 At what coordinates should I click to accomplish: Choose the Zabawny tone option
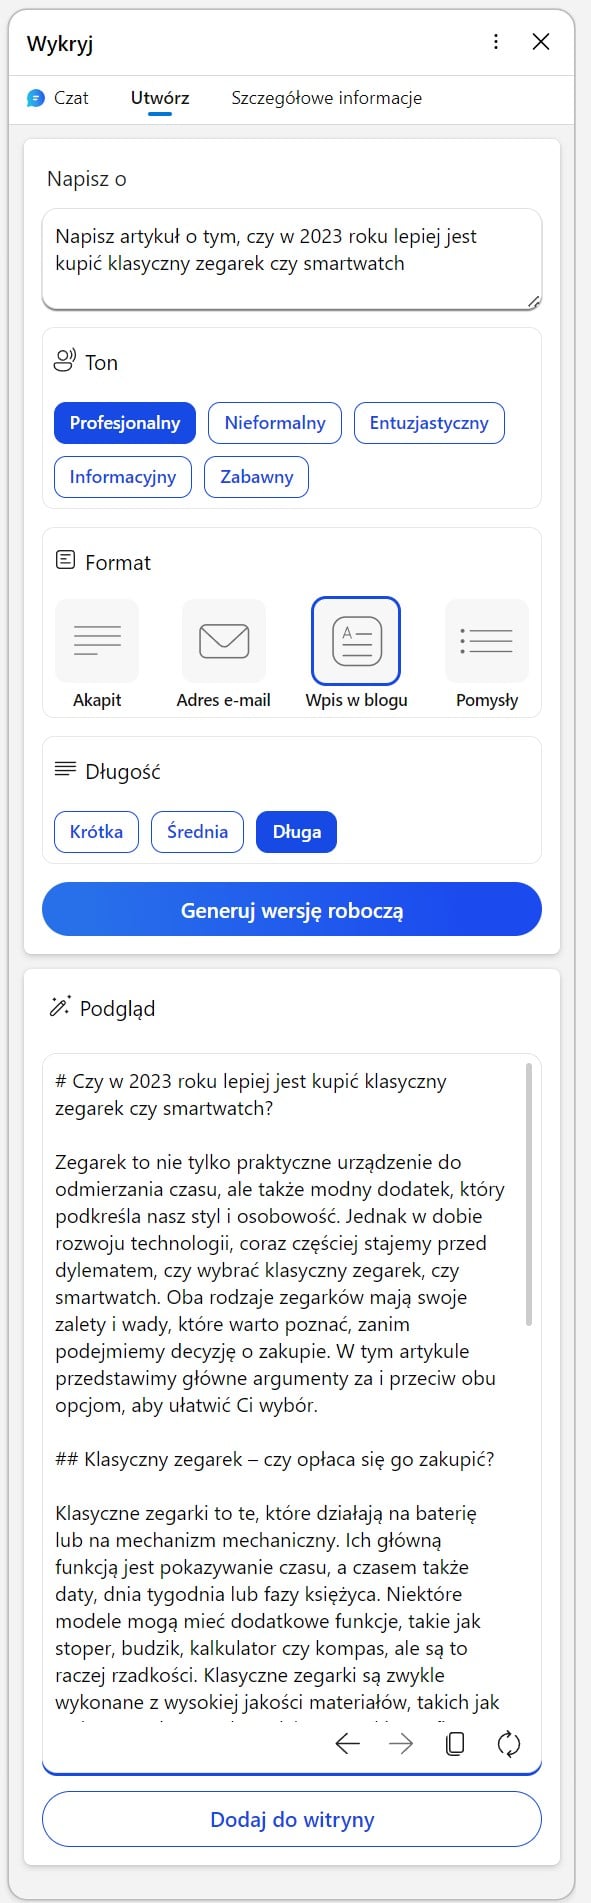click(x=257, y=477)
